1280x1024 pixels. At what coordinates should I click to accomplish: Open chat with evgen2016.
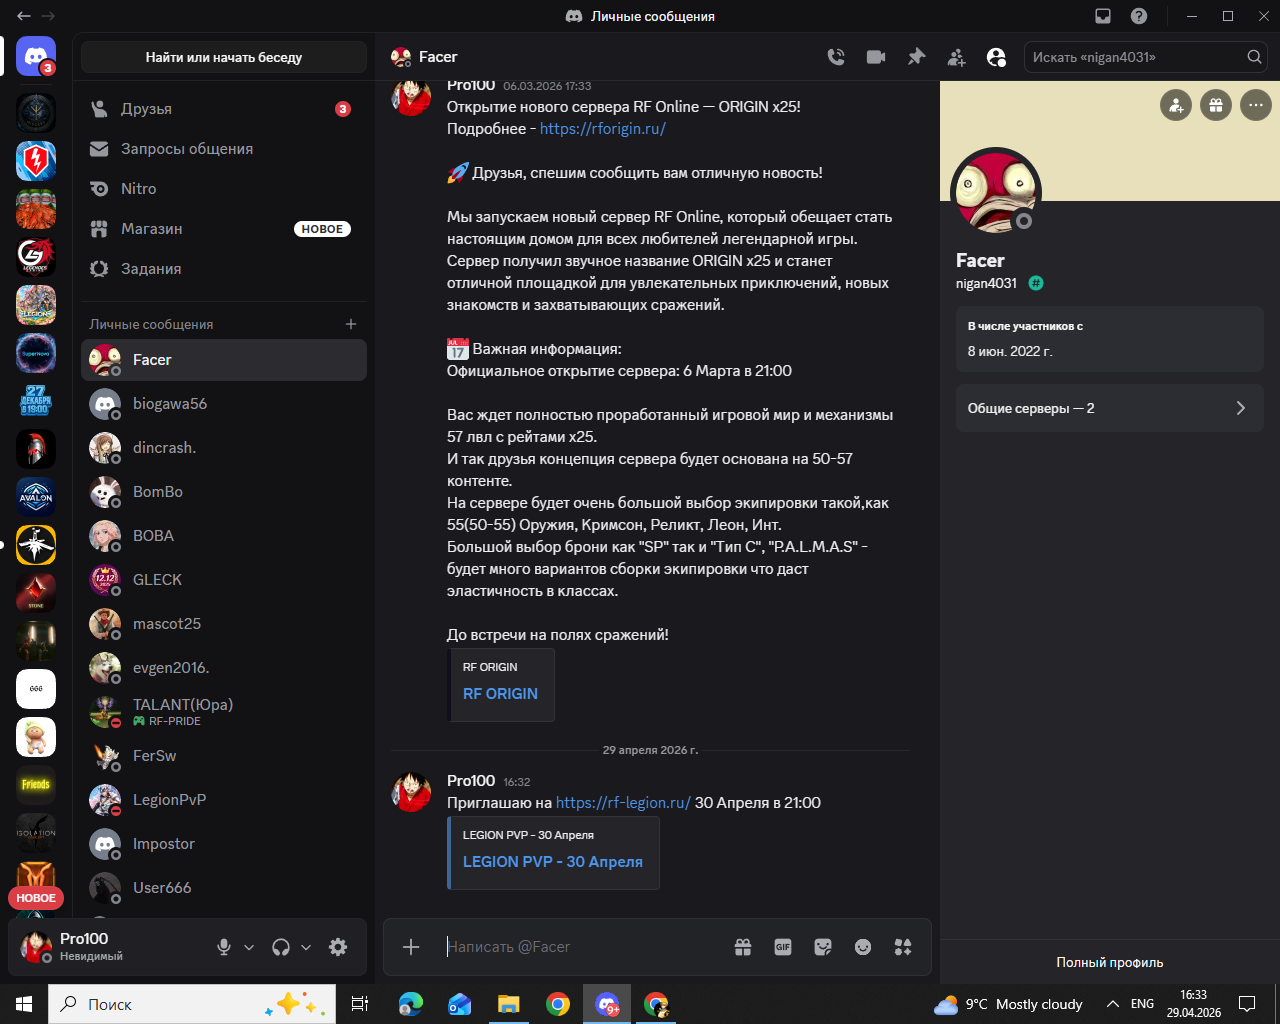pos(224,668)
